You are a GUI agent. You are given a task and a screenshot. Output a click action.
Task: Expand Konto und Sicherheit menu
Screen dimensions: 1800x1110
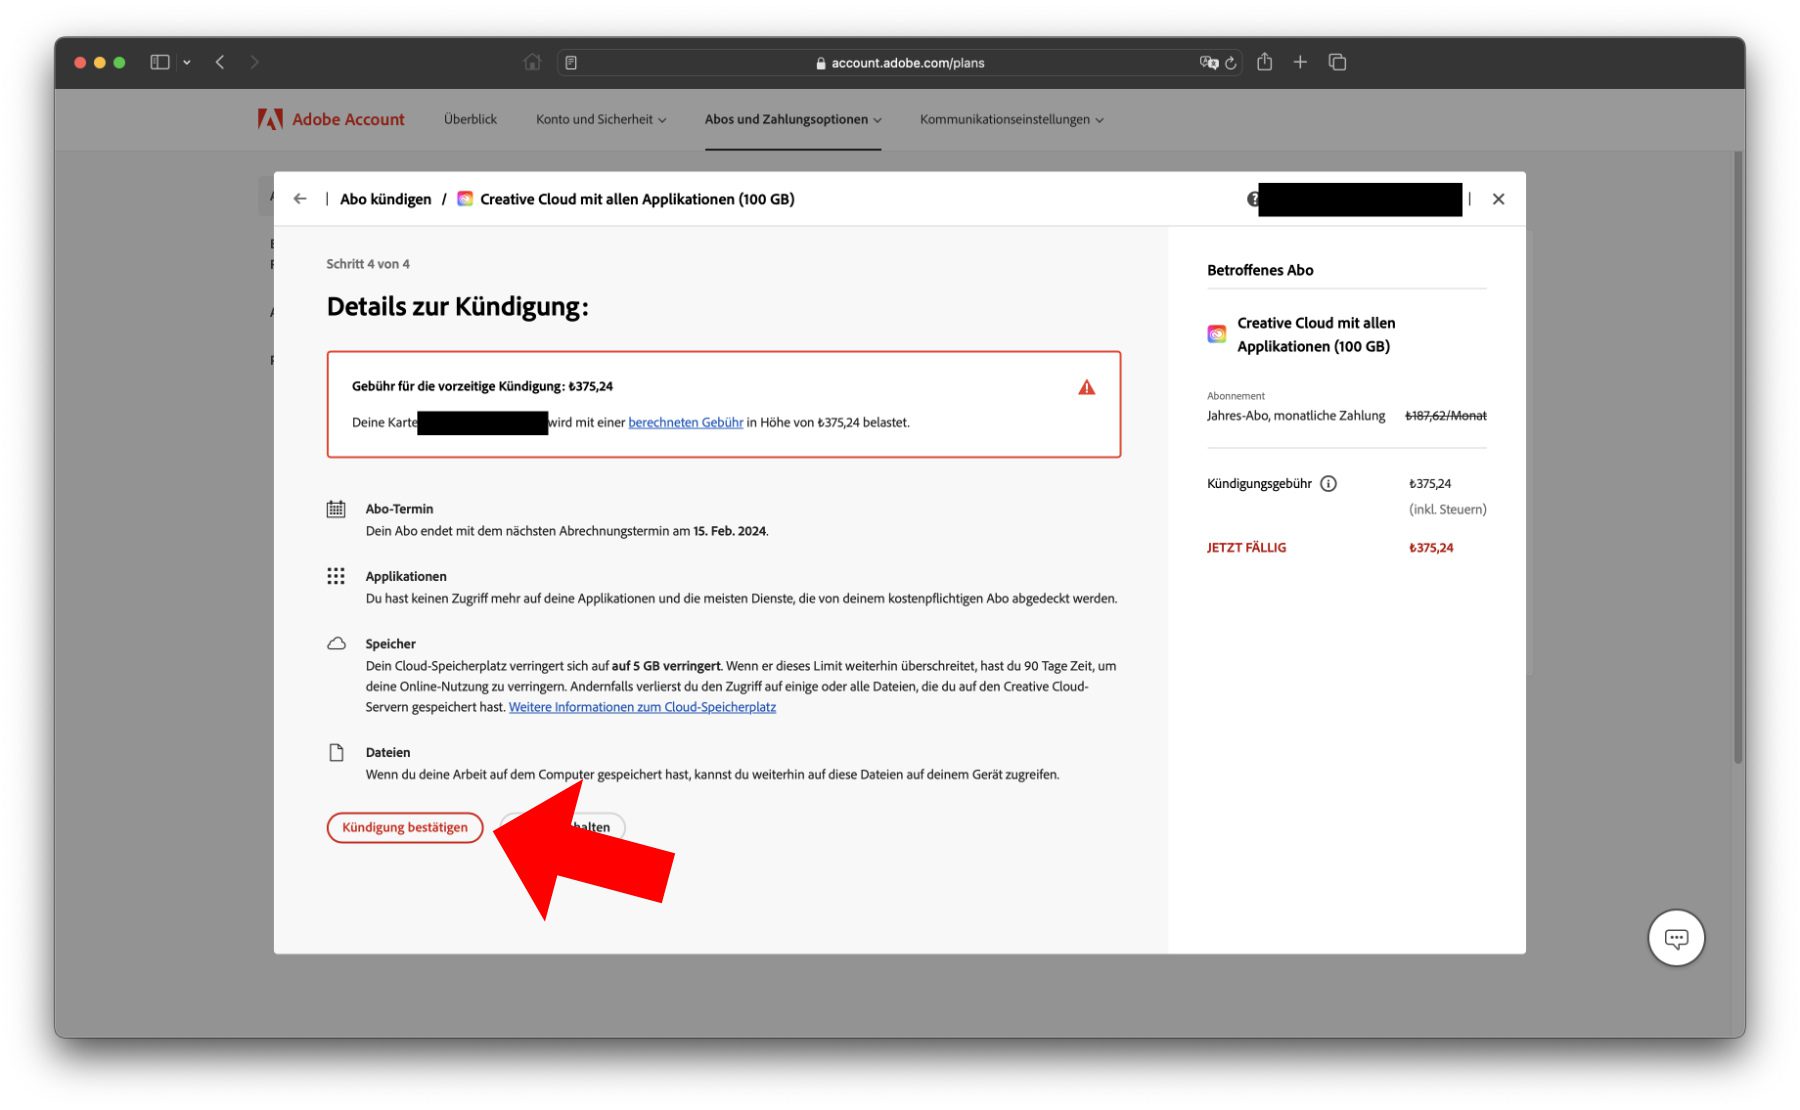pyautogui.click(x=600, y=120)
